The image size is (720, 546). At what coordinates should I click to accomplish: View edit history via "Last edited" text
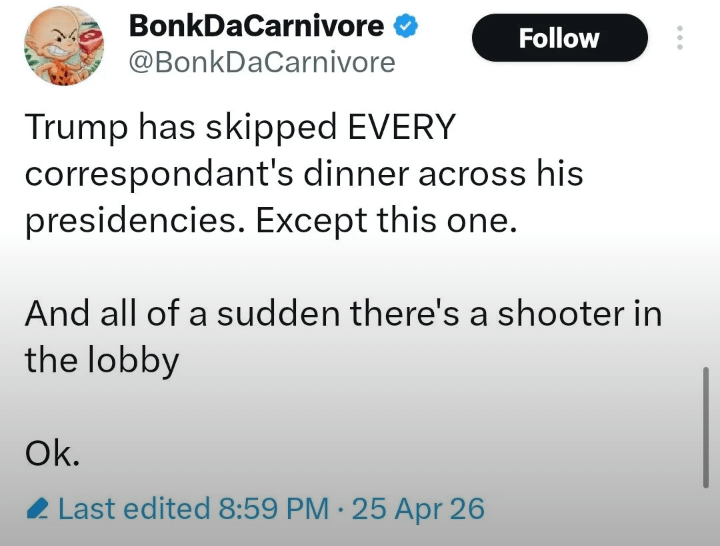pos(134,509)
